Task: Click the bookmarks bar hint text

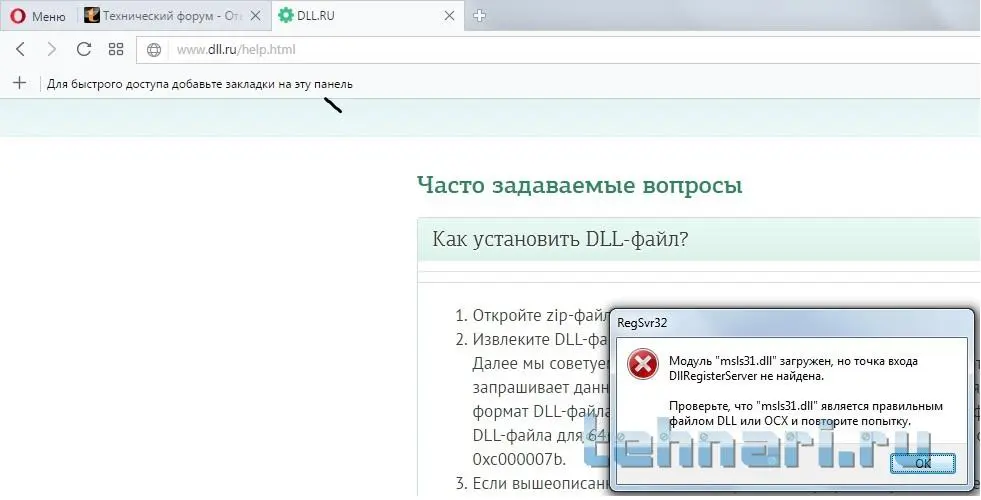Action: (x=200, y=84)
